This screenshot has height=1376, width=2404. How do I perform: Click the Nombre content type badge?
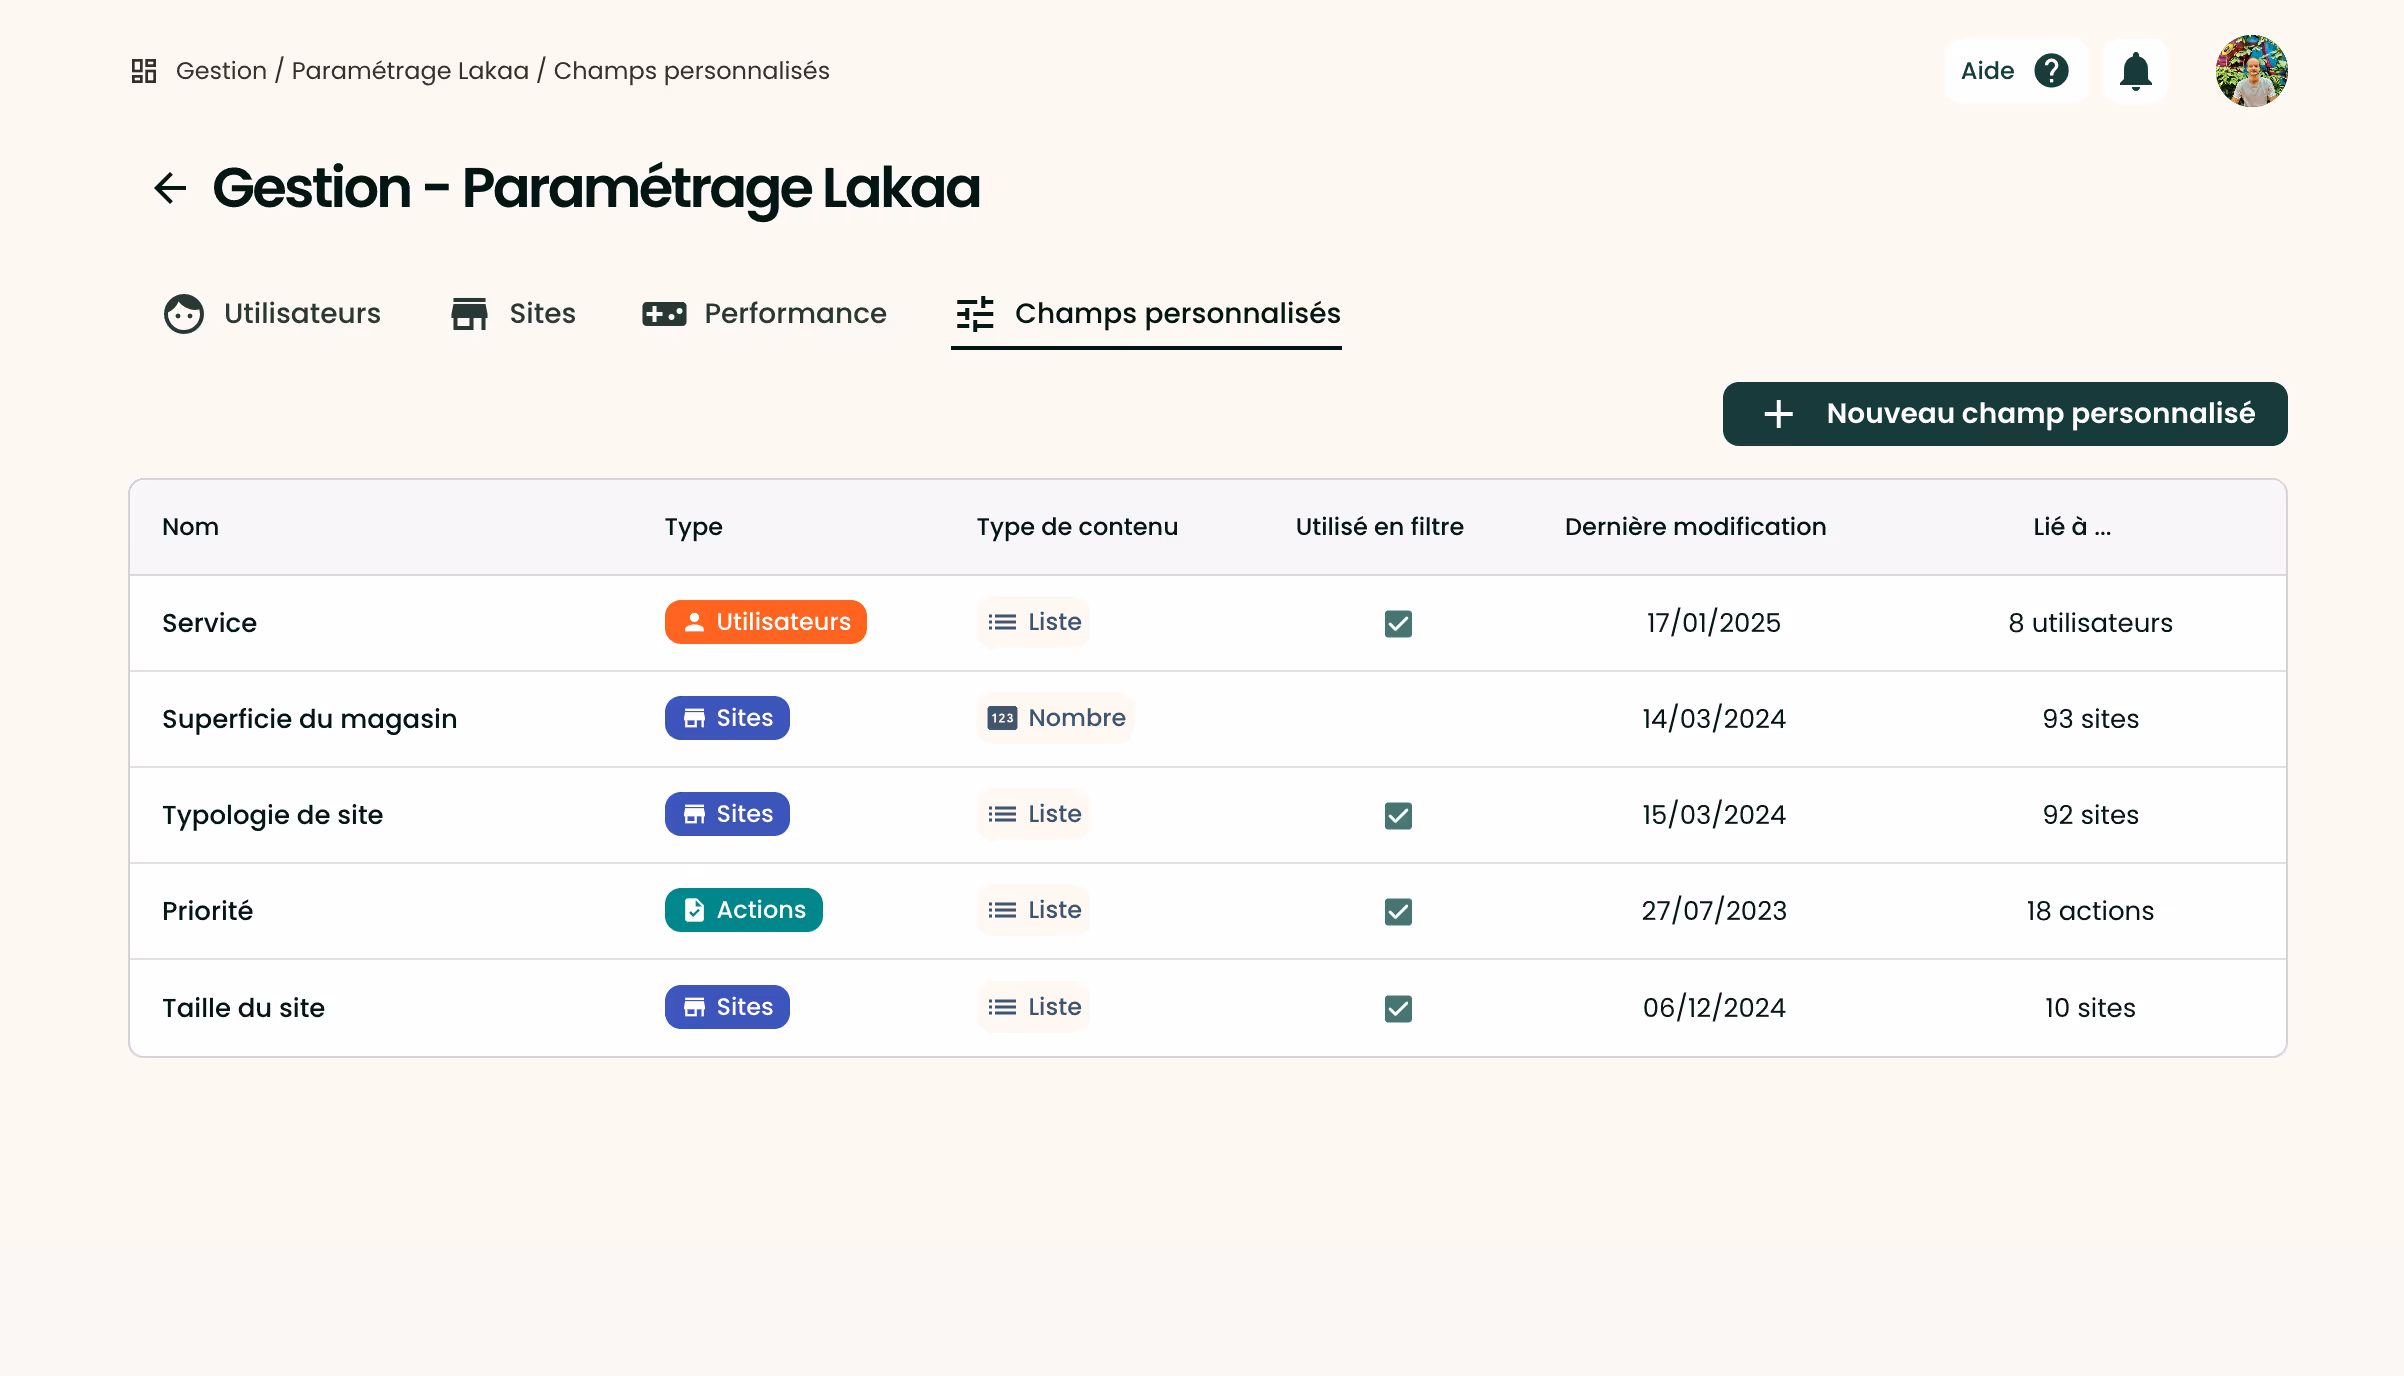click(x=1056, y=718)
